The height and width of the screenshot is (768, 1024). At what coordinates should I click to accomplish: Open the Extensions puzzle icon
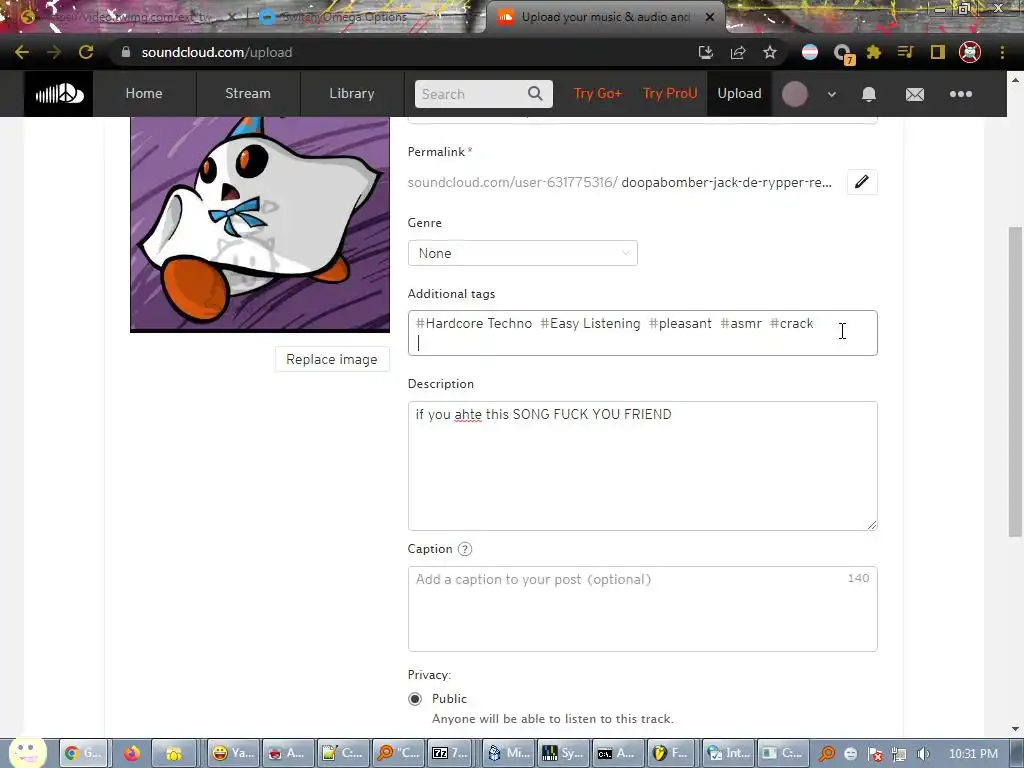tap(874, 52)
